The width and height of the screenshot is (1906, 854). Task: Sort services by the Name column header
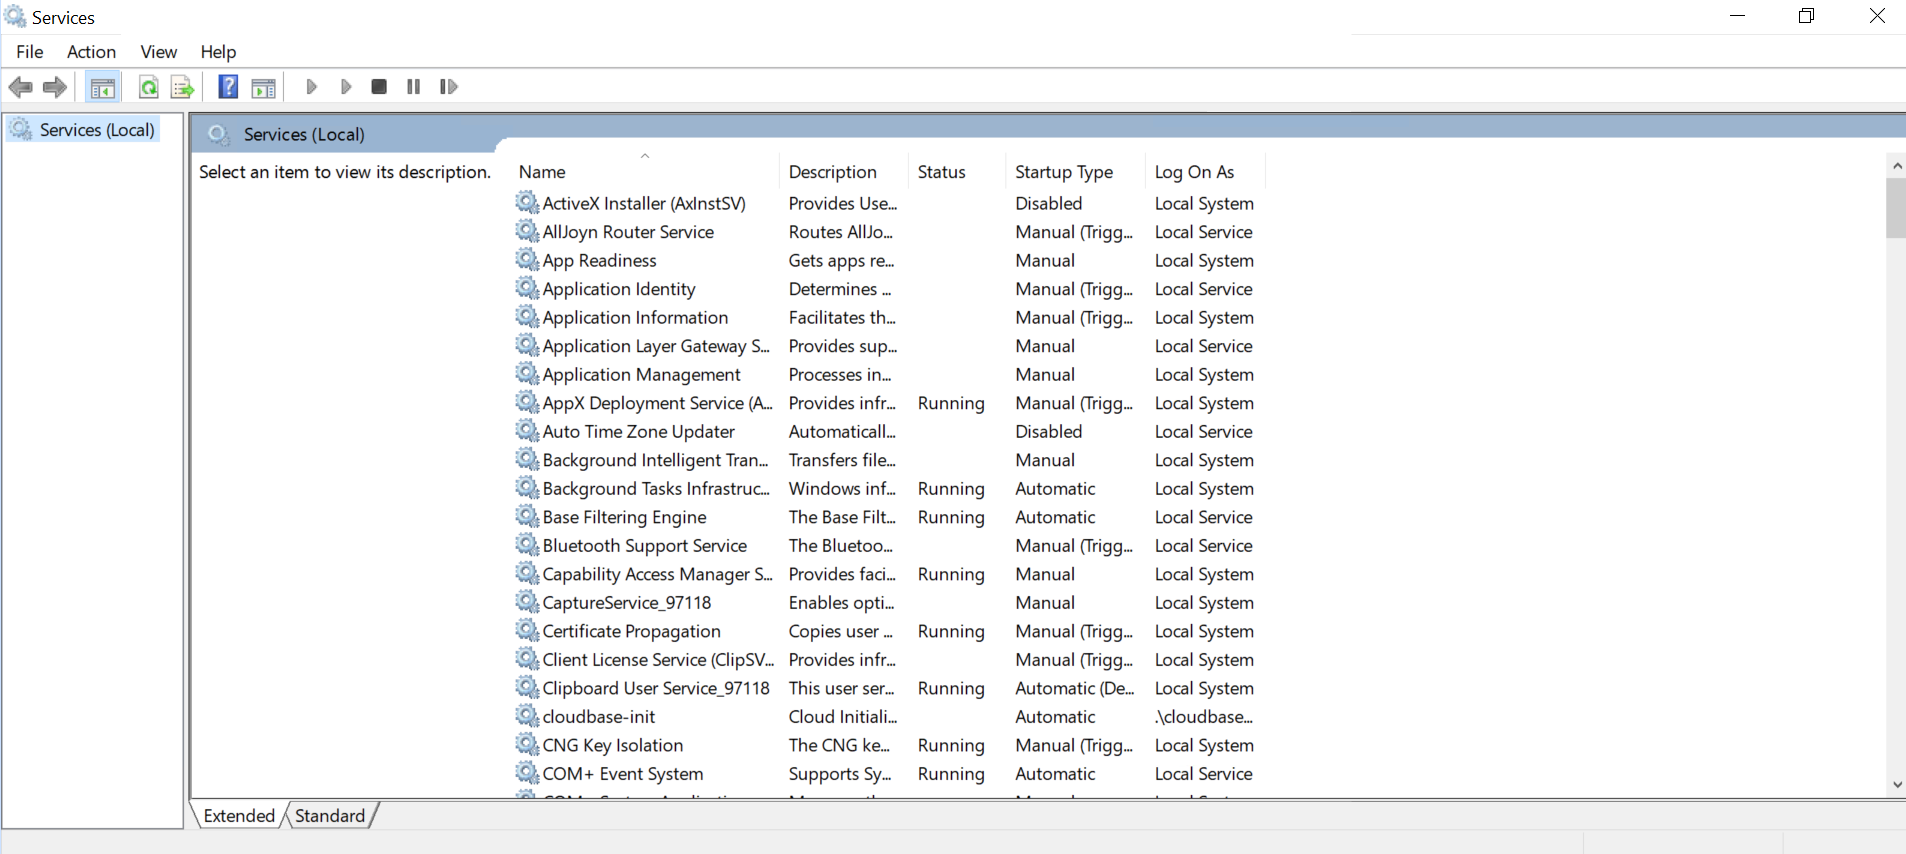(542, 172)
